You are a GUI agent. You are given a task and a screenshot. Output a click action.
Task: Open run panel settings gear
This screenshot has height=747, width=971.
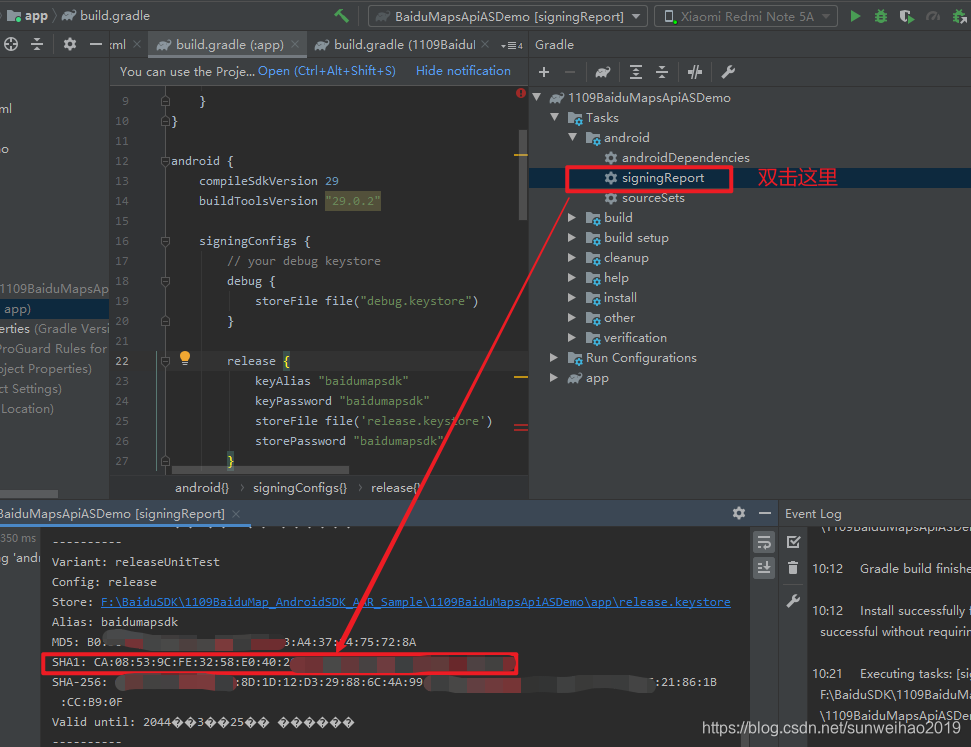point(739,513)
